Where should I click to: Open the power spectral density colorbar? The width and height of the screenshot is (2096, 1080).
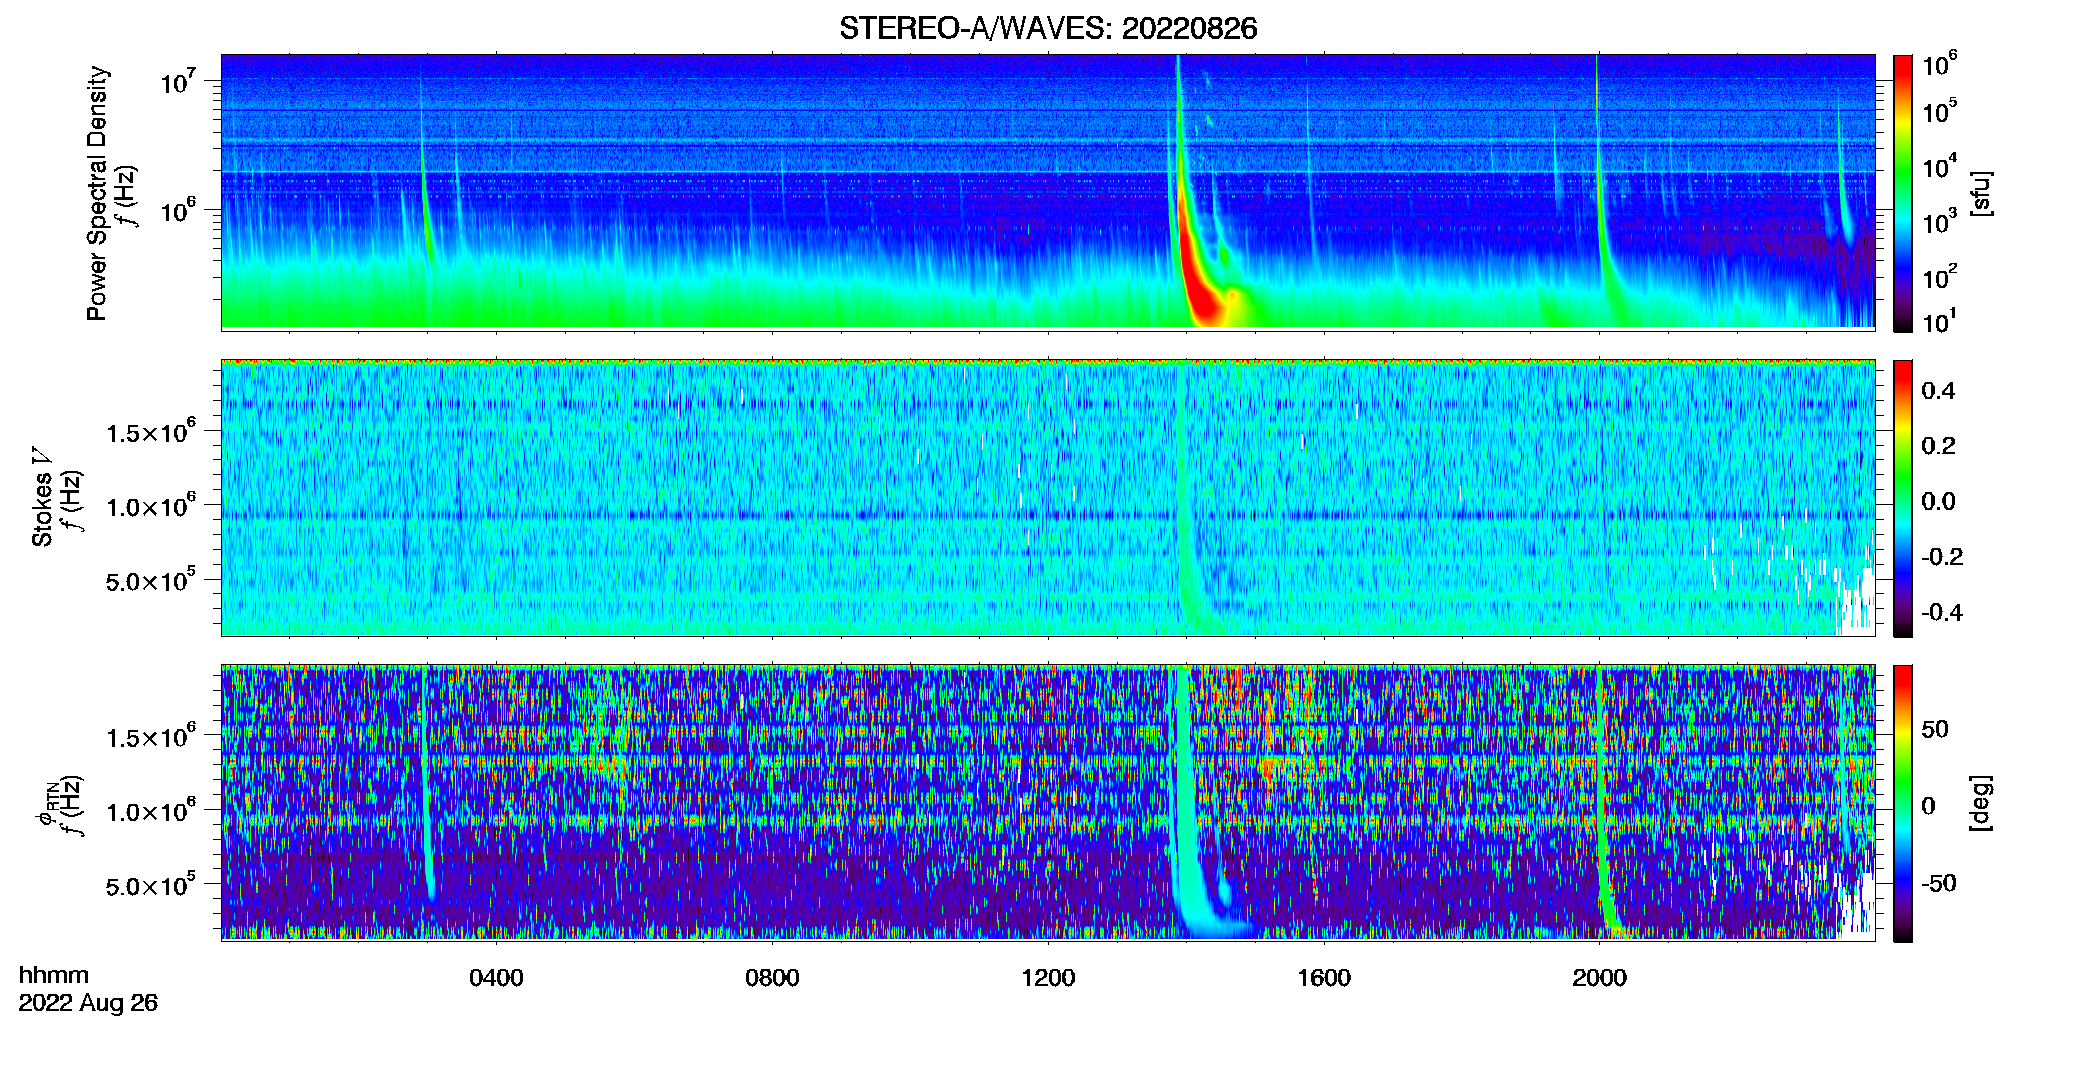1903,193
